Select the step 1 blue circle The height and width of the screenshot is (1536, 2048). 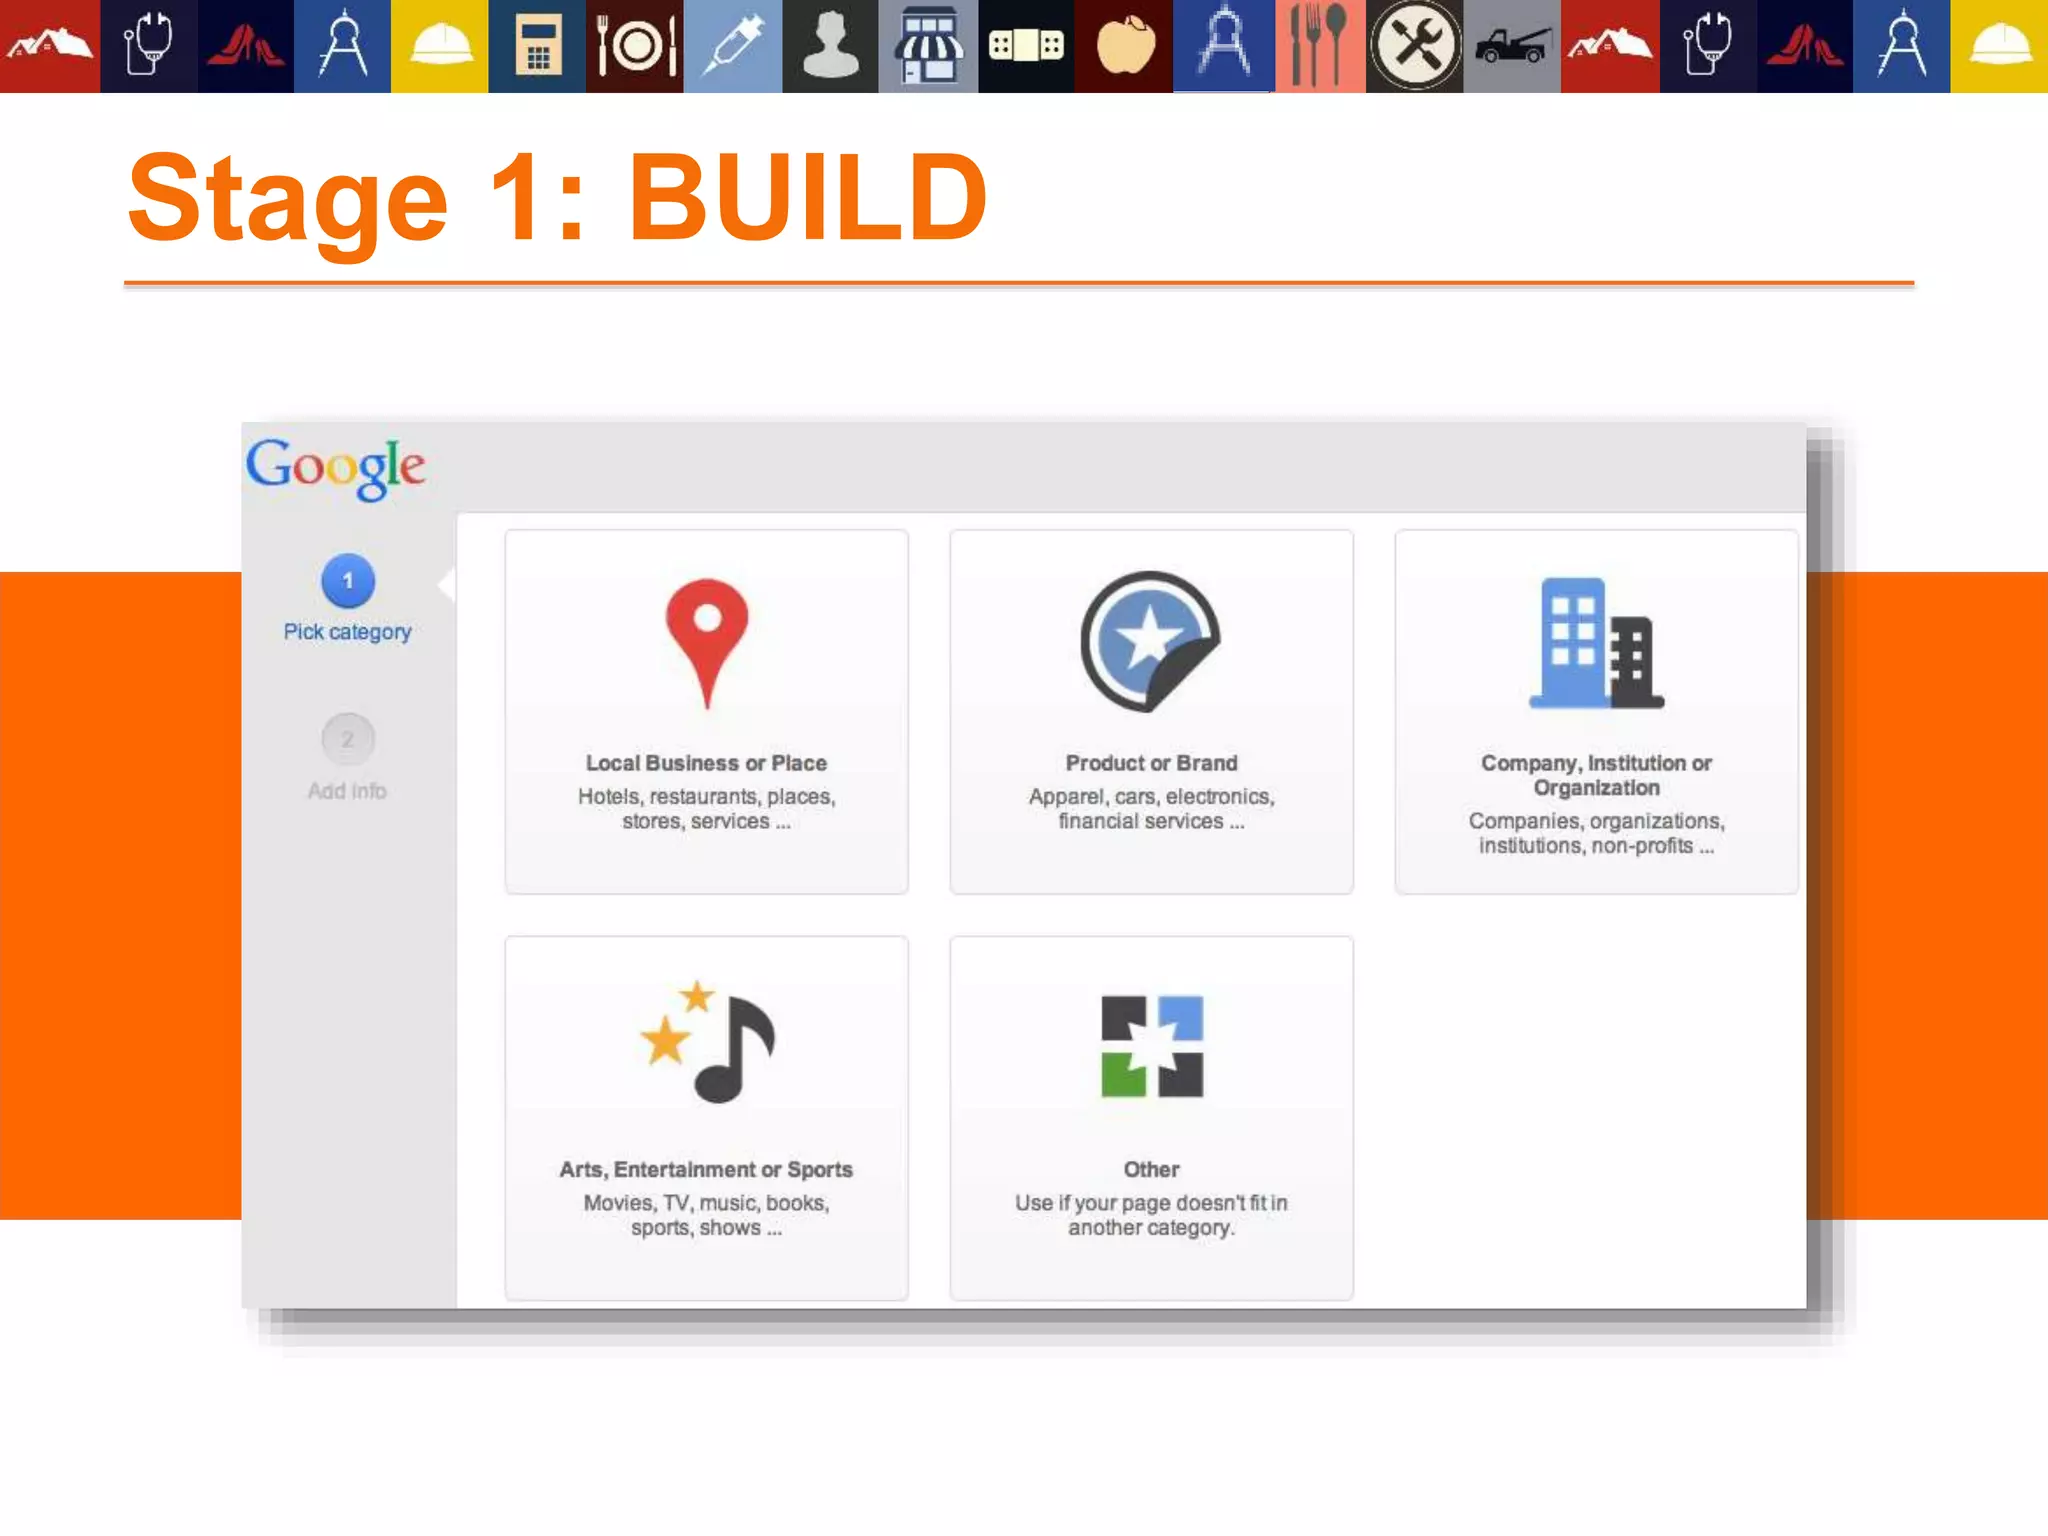click(348, 580)
